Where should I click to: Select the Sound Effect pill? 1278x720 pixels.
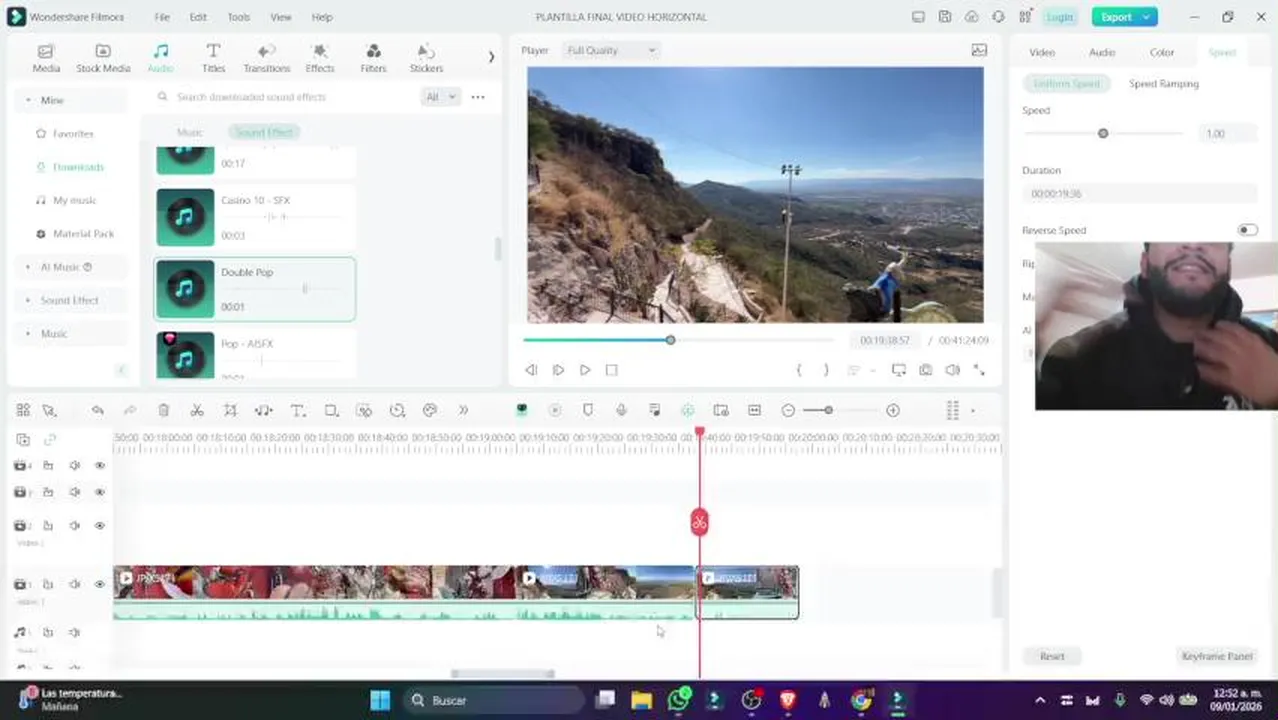264,132
